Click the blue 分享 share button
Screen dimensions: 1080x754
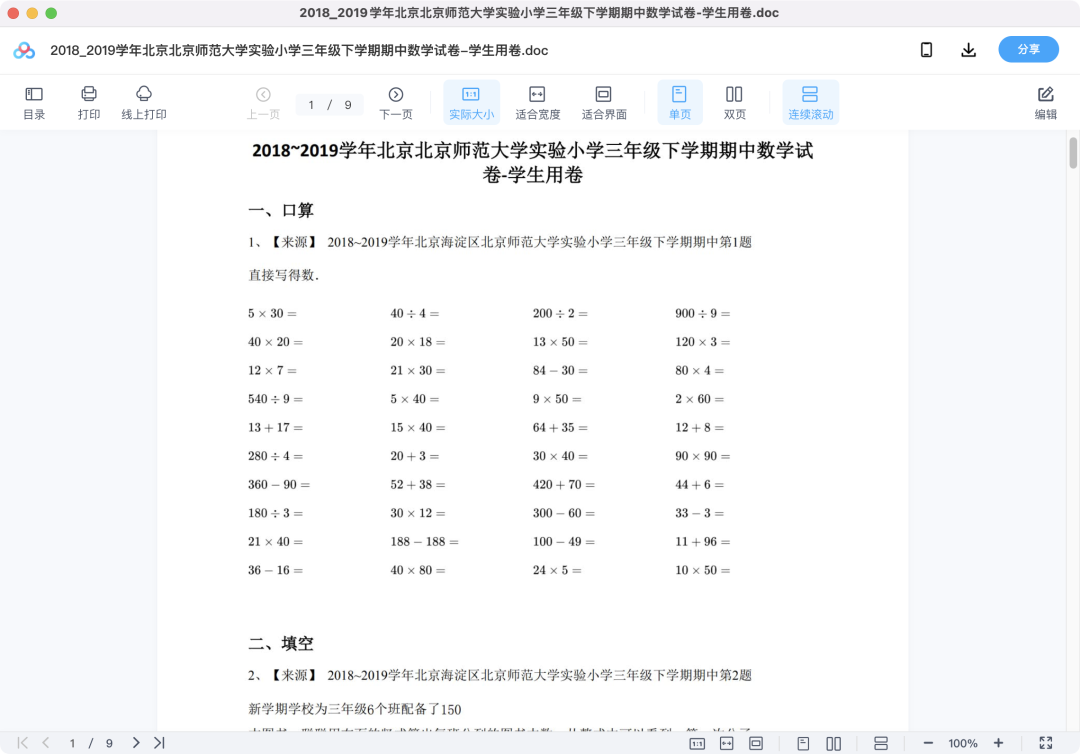[x=1028, y=50]
